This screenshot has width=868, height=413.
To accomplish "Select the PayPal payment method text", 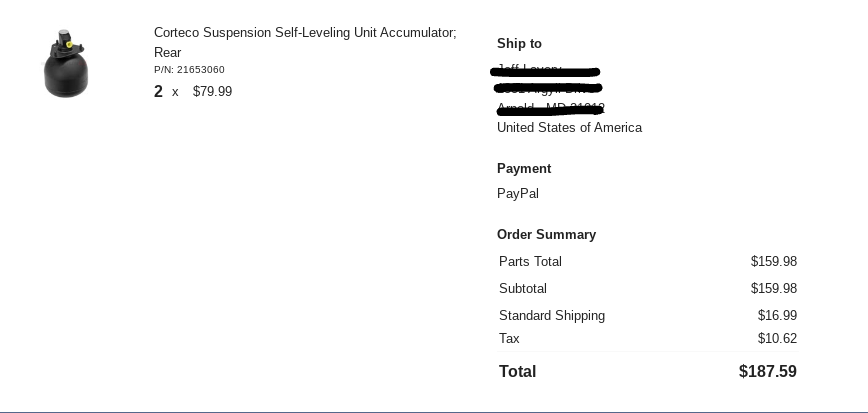I will 518,194.
